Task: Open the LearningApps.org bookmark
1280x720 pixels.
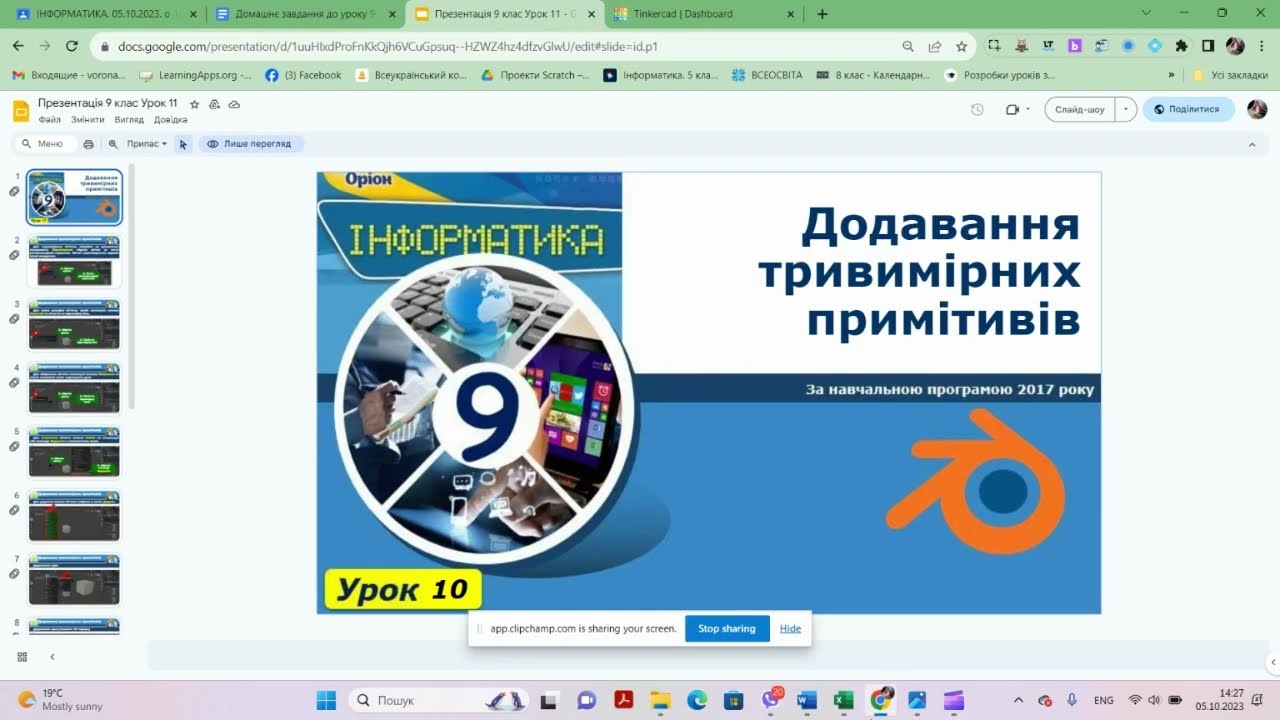Action: 195,75
